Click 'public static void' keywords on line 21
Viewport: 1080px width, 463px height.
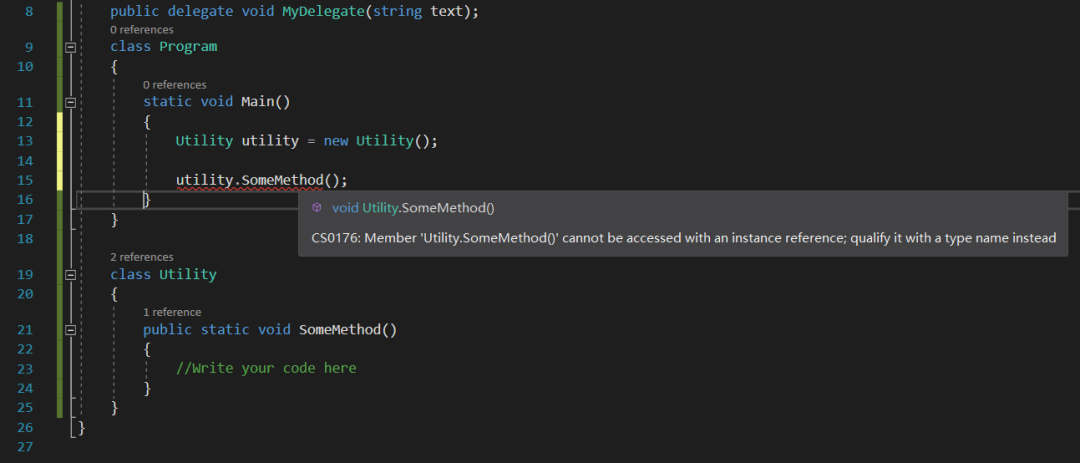217,329
